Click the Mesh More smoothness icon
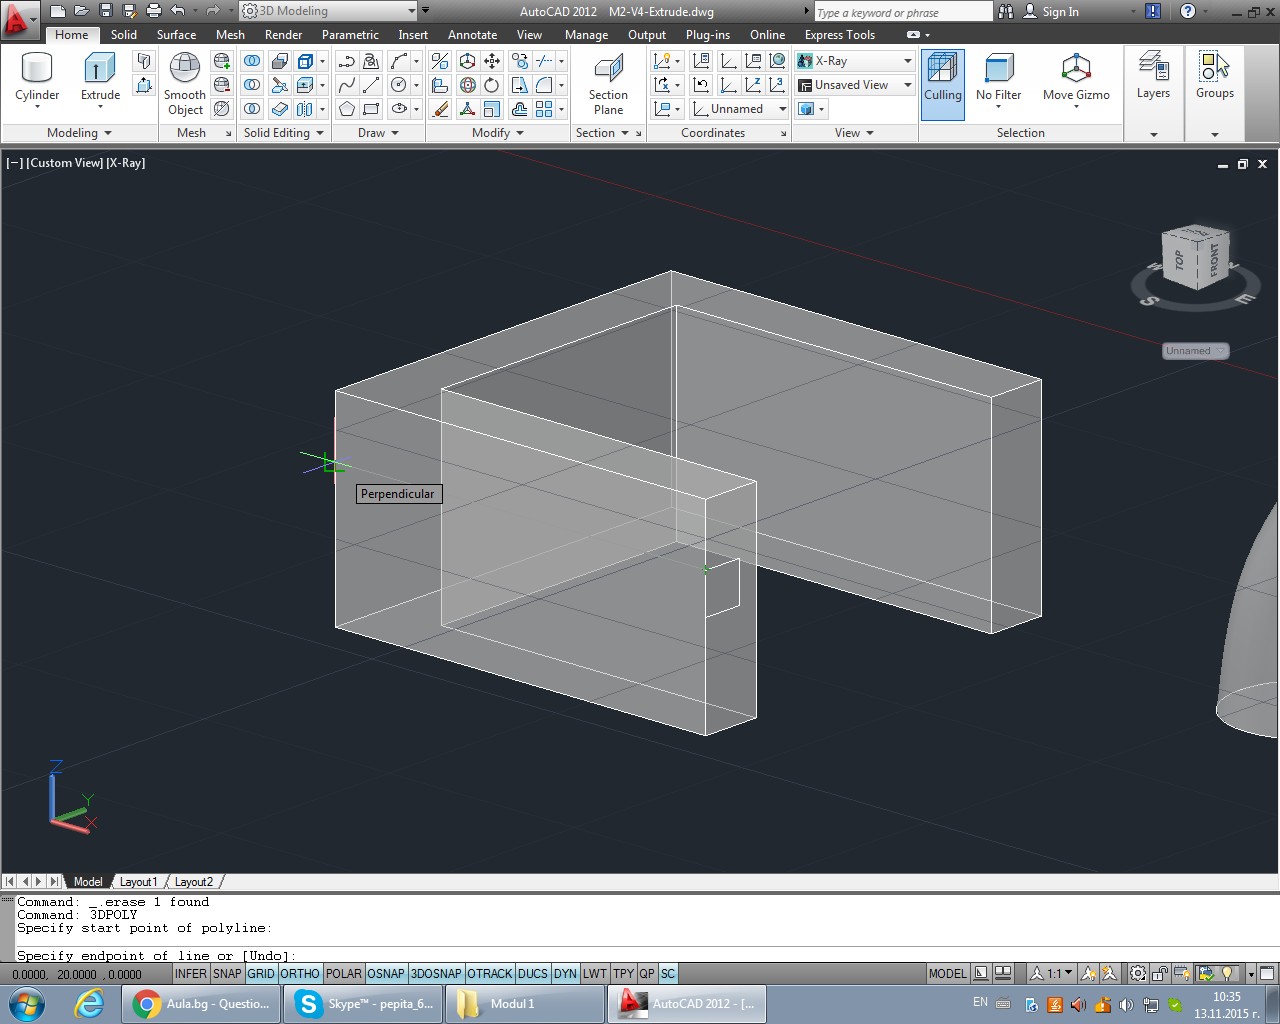Viewport: 1280px width, 1024px height. [222, 61]
